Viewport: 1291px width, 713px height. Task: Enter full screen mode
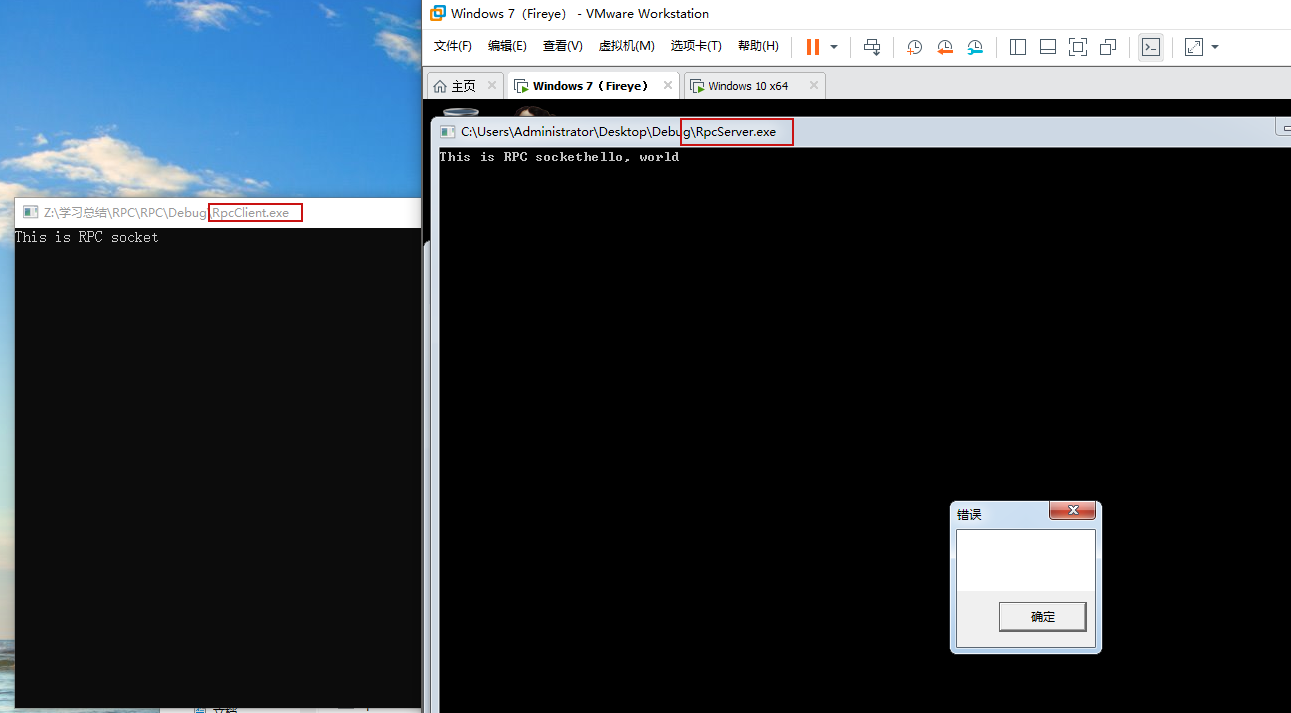1077,47
